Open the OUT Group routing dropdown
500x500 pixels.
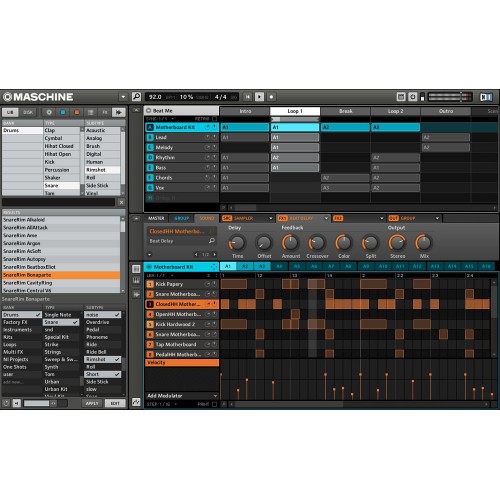[x=437, y=218]
